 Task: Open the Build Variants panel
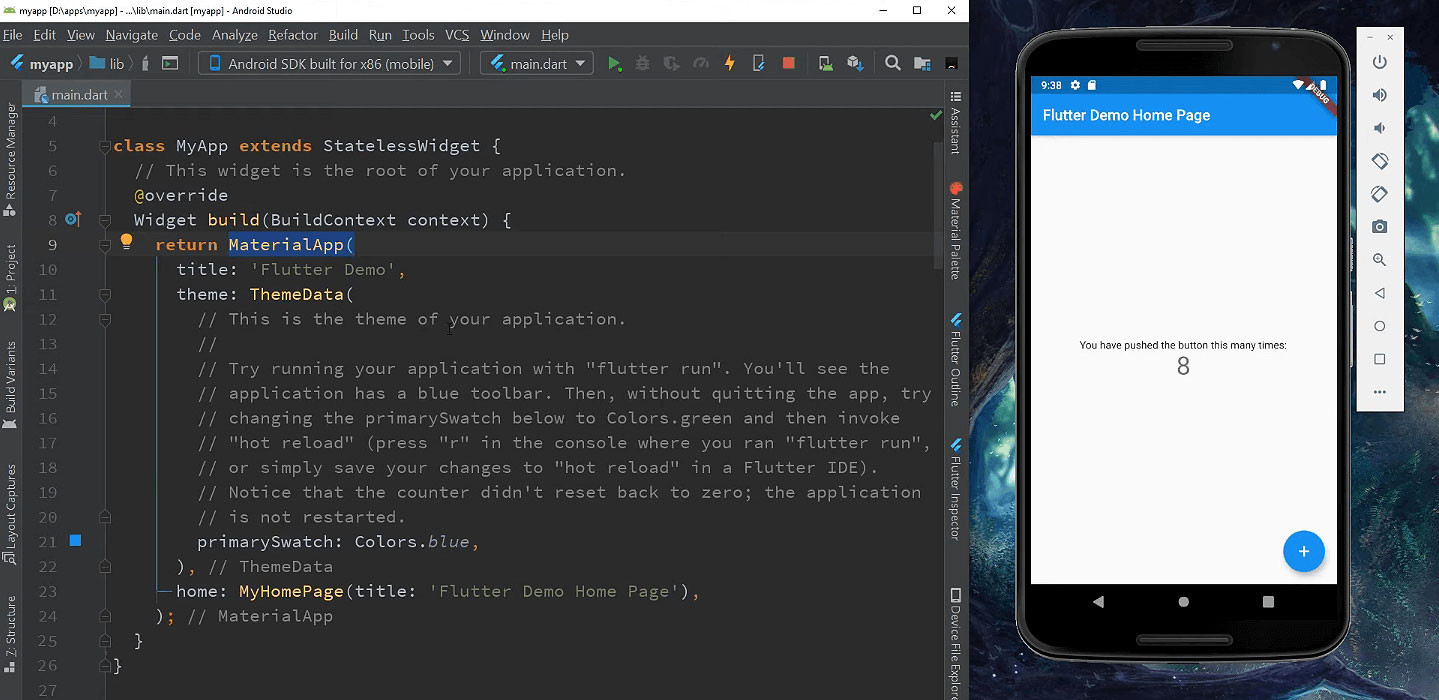pos(10,385)
